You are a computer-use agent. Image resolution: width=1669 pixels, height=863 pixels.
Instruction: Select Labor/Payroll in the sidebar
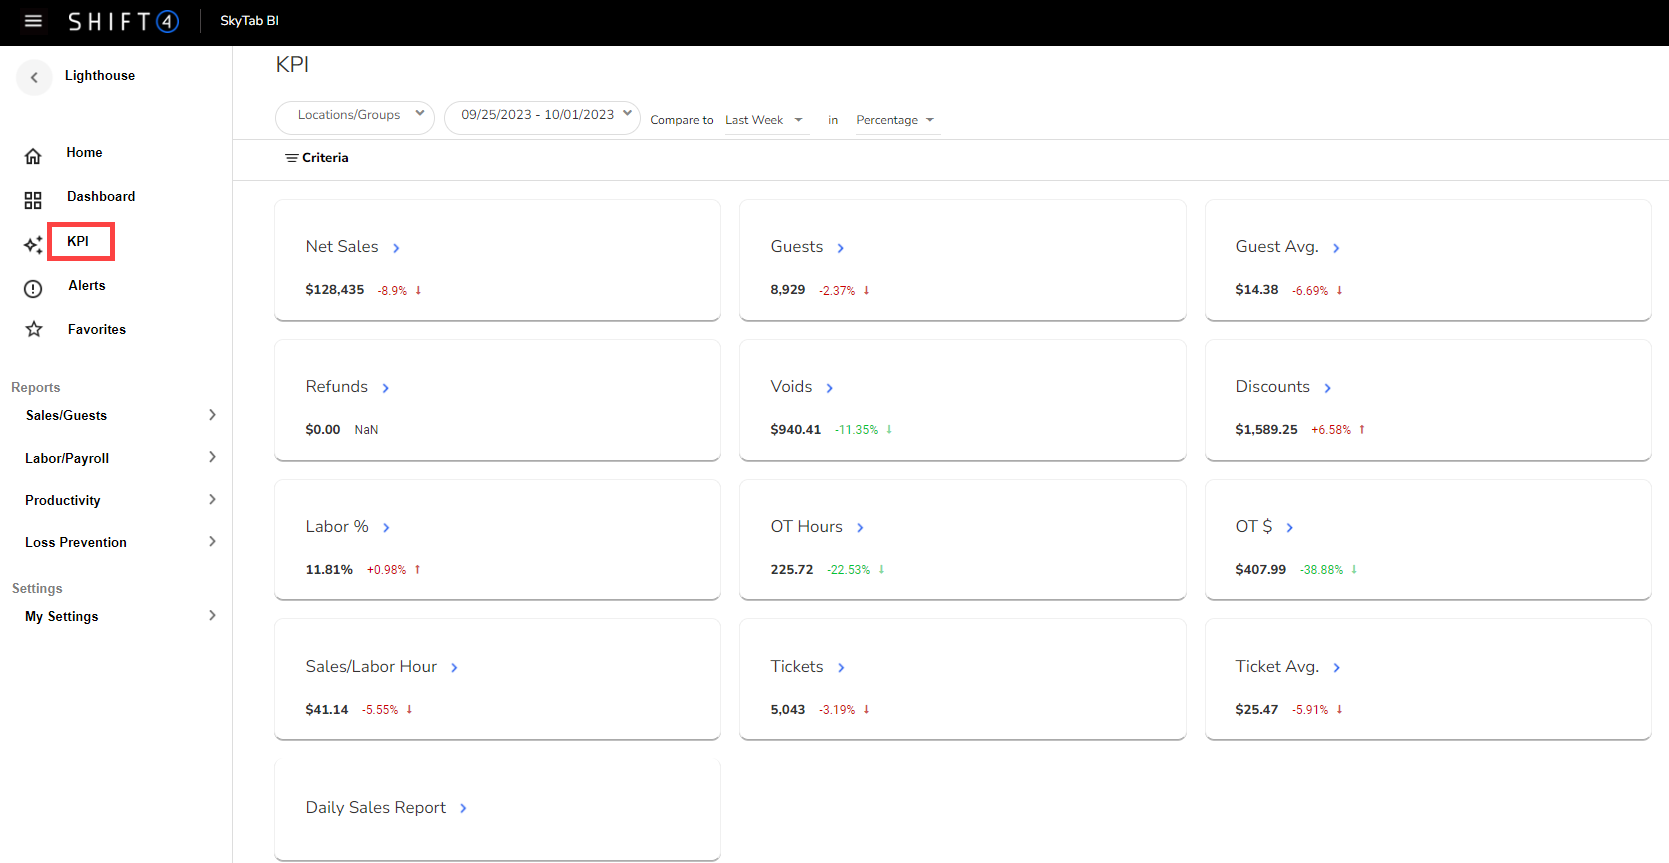(67, 458)
